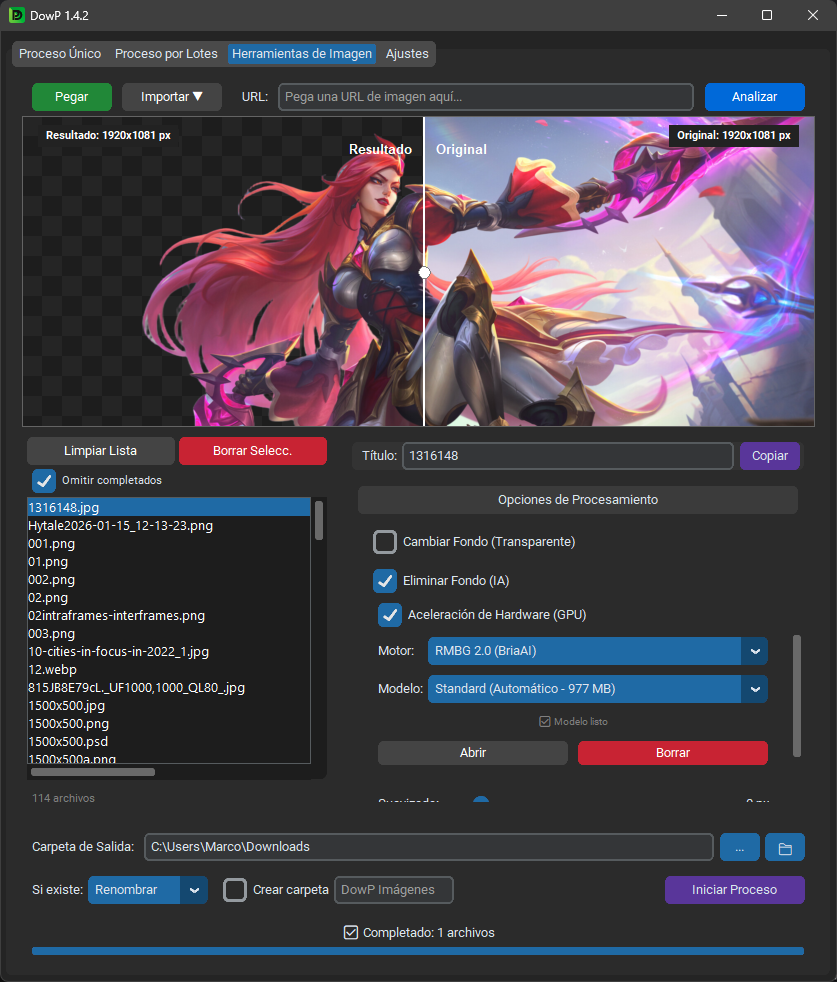Select 1500x500.jpg in the file list
Image resolution: width=837 pixels, height=982 pixels.
(x=169, y=706)
